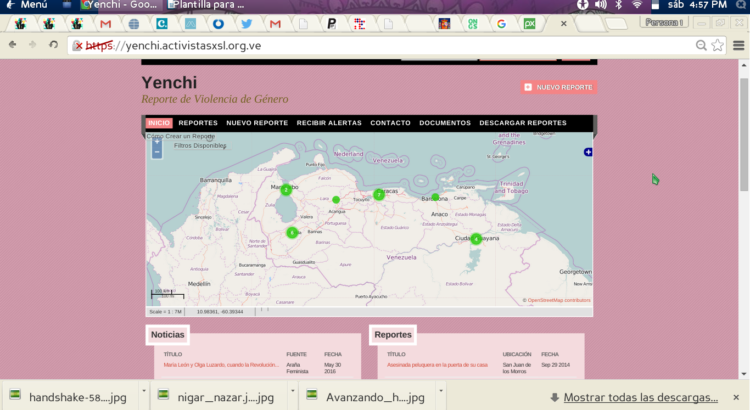The width and height of the screenshot is (750, 410).
Task: Open the map layer switcher plus icon
Action: pos(588,152)
